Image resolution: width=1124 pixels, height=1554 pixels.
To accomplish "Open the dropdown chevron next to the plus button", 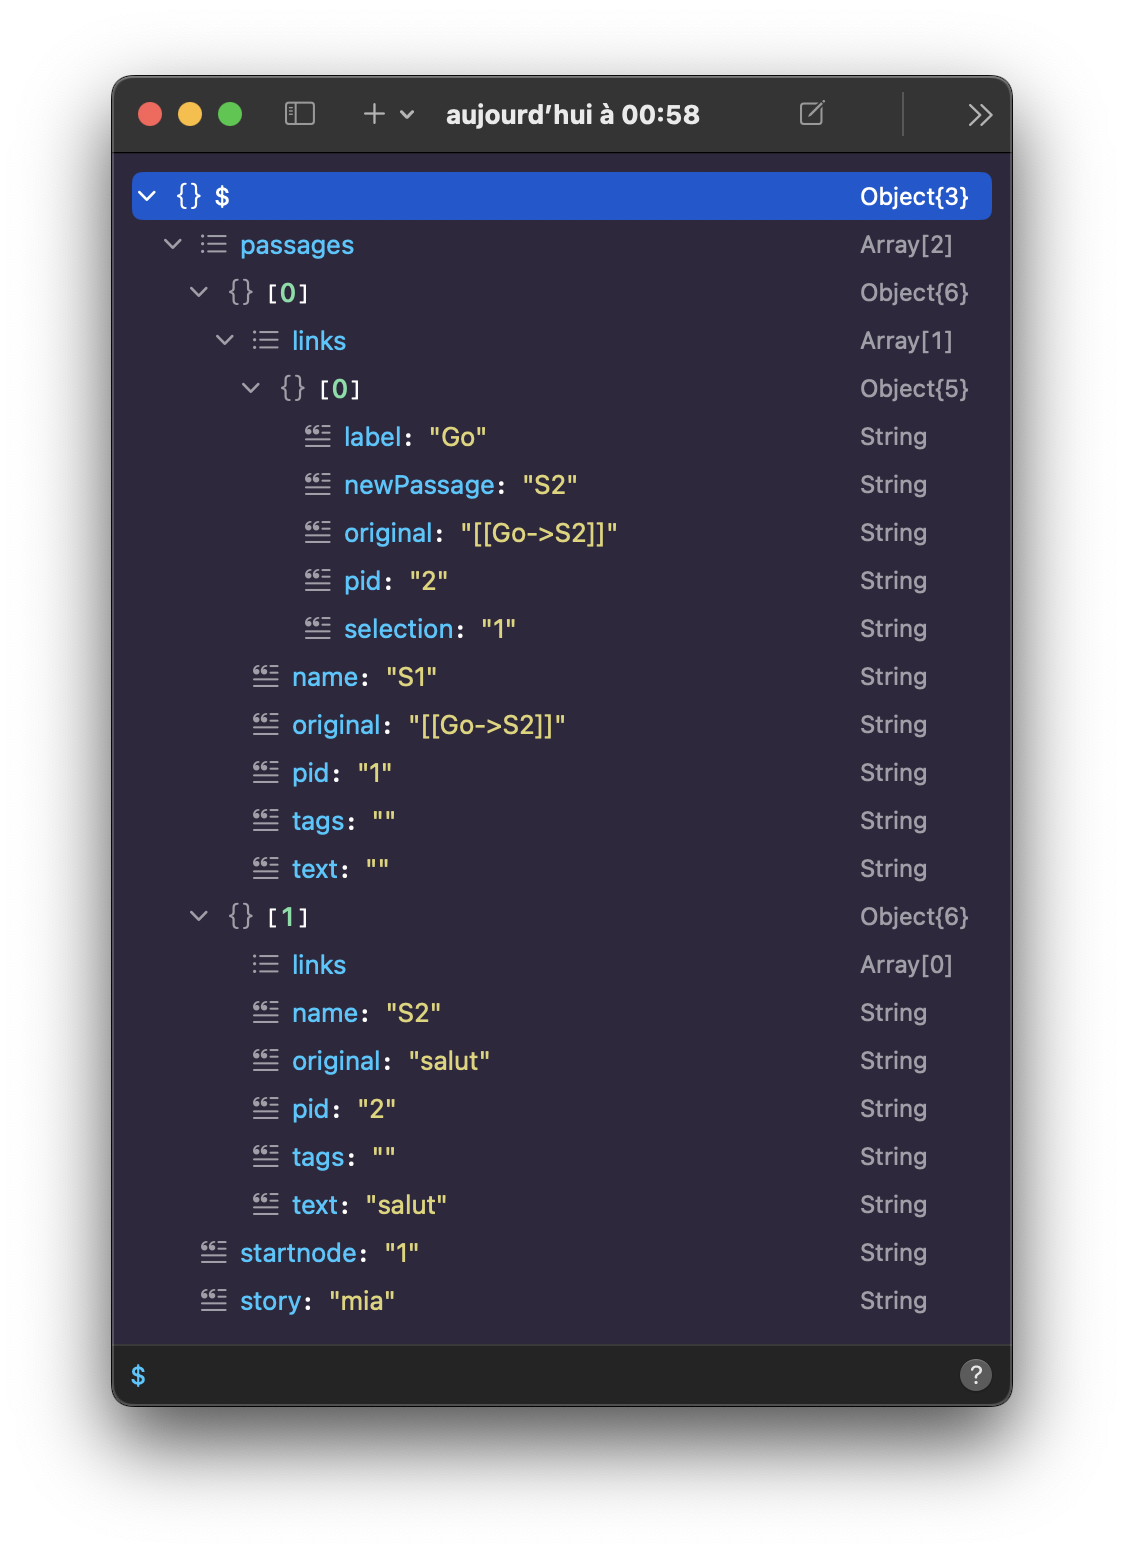I will point(404,114).
